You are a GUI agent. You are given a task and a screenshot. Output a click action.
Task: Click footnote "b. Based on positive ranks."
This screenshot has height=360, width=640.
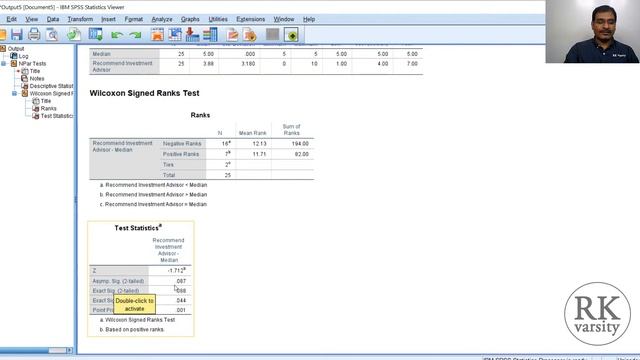pos(132,329)
